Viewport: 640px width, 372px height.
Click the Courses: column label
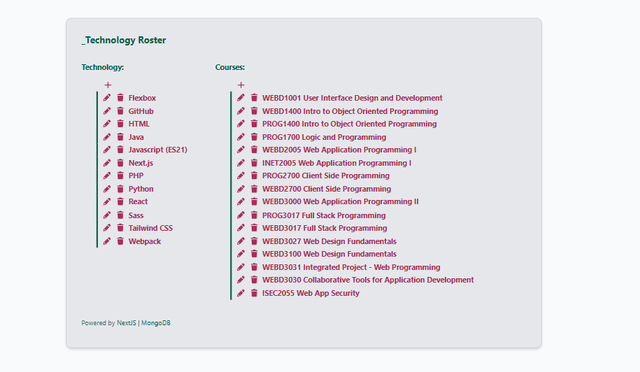pos(230,67)
